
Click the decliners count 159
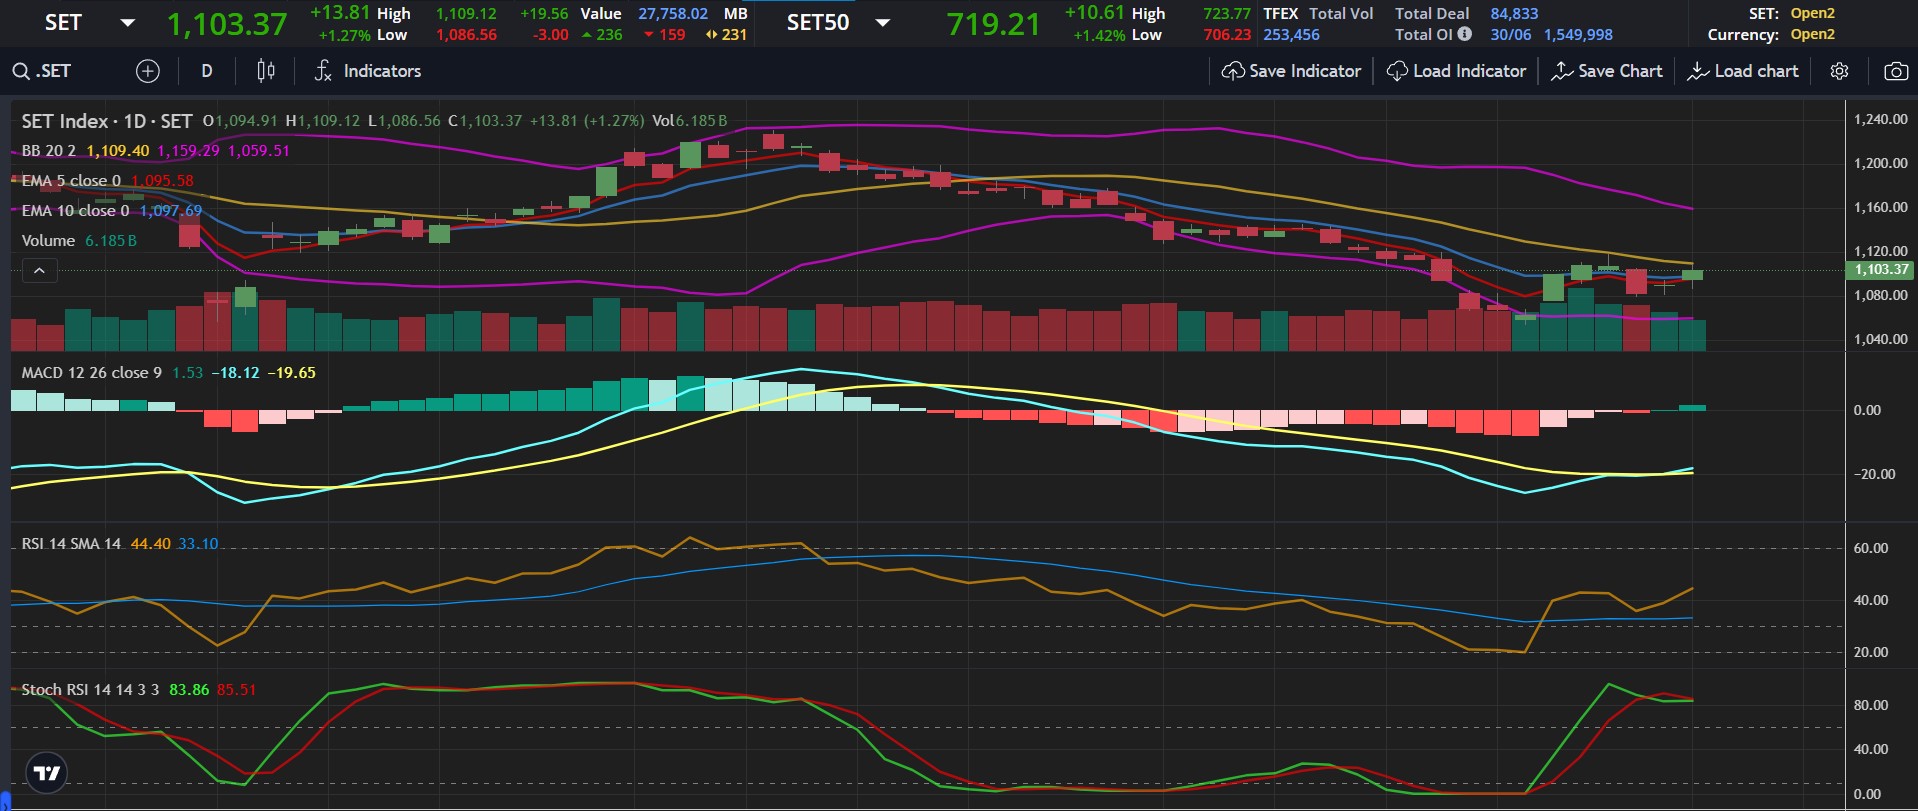pyautogui.click(x=672, y=35)
